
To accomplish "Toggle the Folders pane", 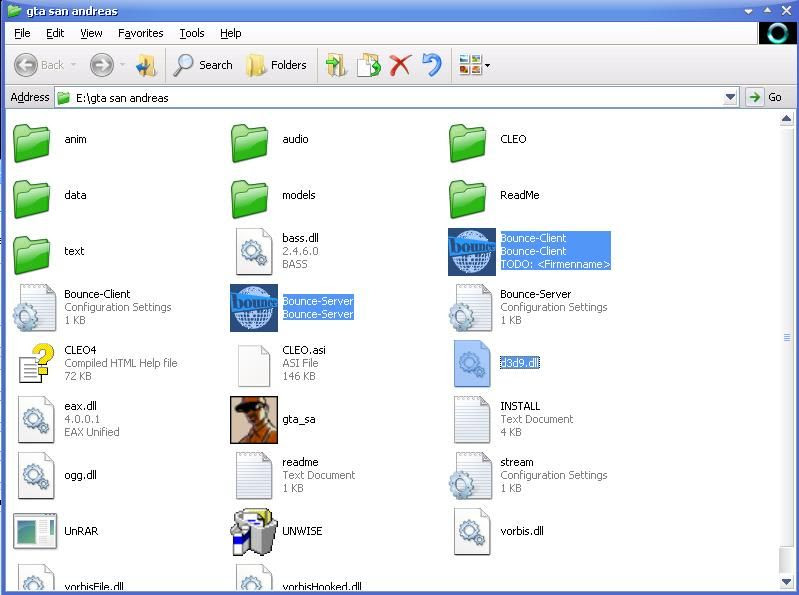I will click(x=276, y=65).
